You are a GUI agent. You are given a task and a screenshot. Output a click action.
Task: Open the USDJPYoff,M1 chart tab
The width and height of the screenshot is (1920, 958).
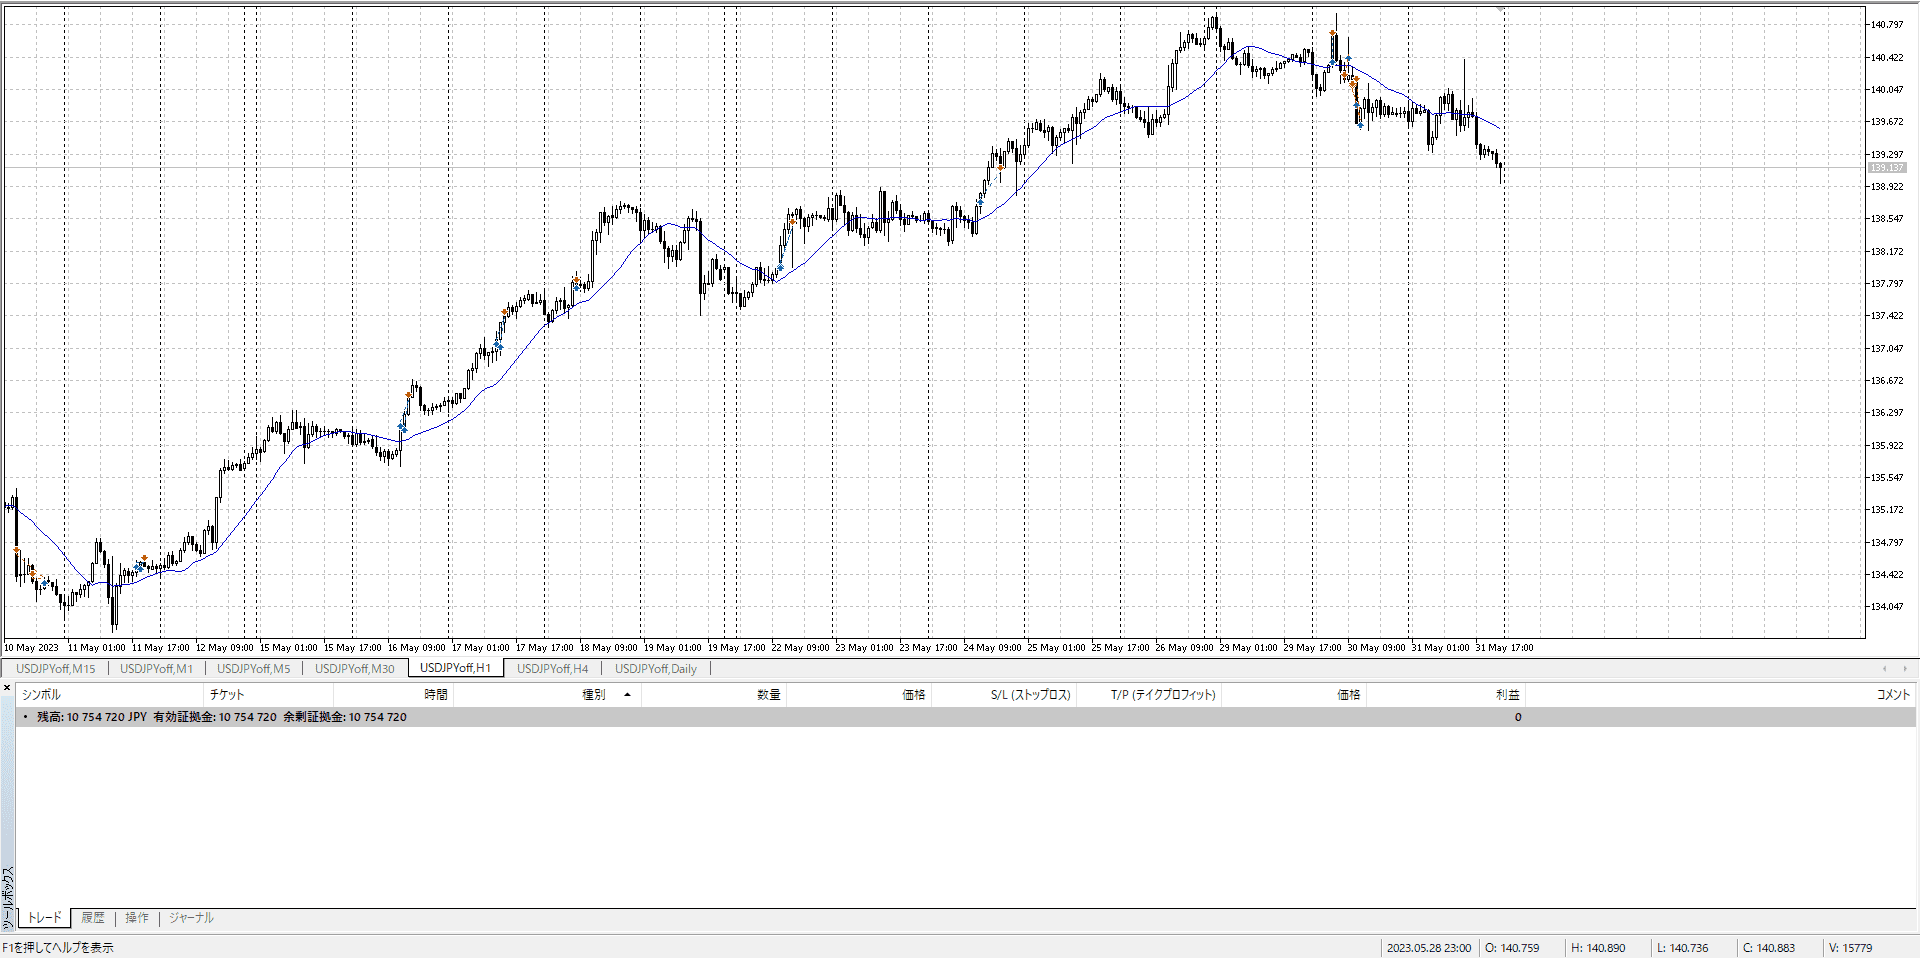point(156,669)
